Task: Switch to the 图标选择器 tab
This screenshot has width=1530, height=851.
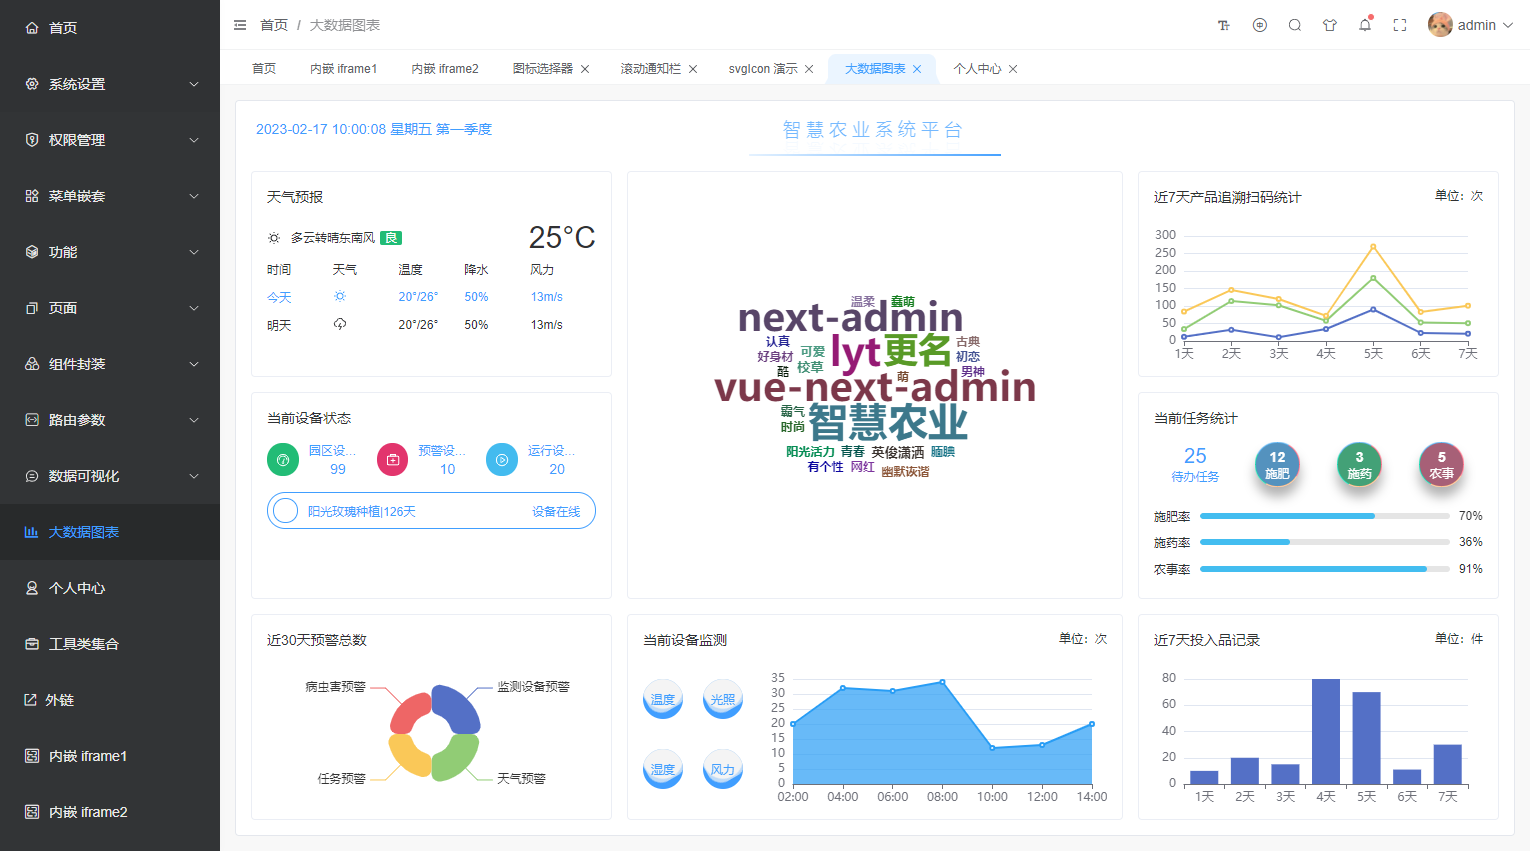Action: 543,69
